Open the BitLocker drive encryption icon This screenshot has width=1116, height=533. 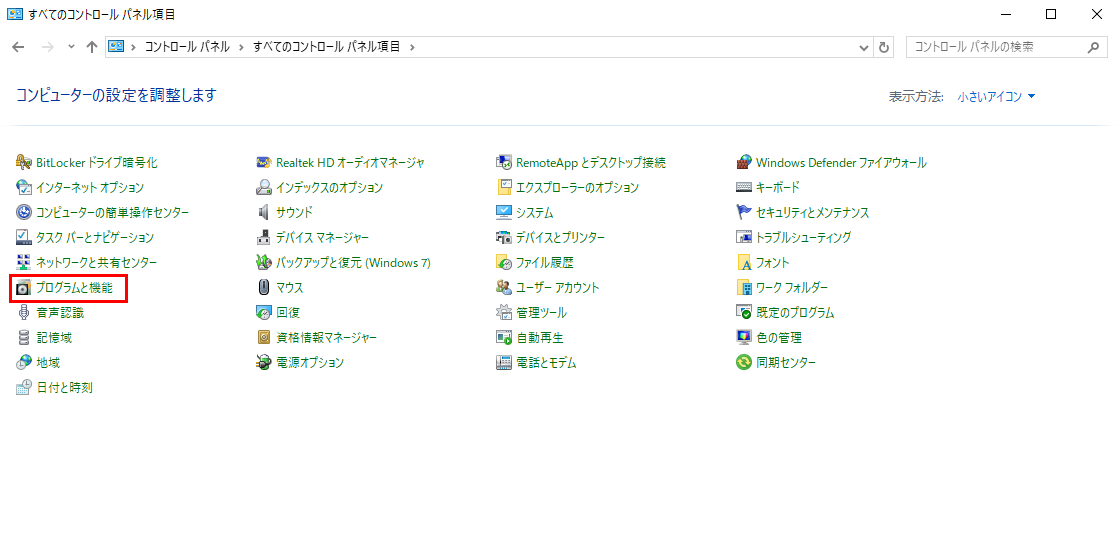(23, 163)
